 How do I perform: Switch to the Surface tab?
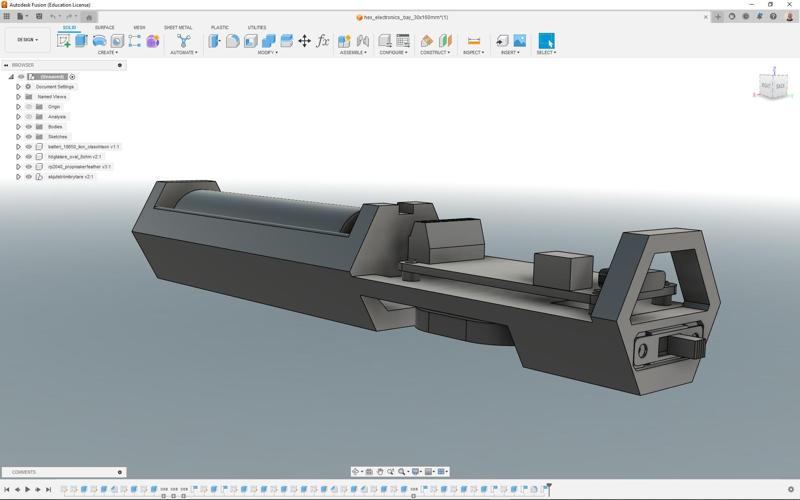[x=104, y=28]
